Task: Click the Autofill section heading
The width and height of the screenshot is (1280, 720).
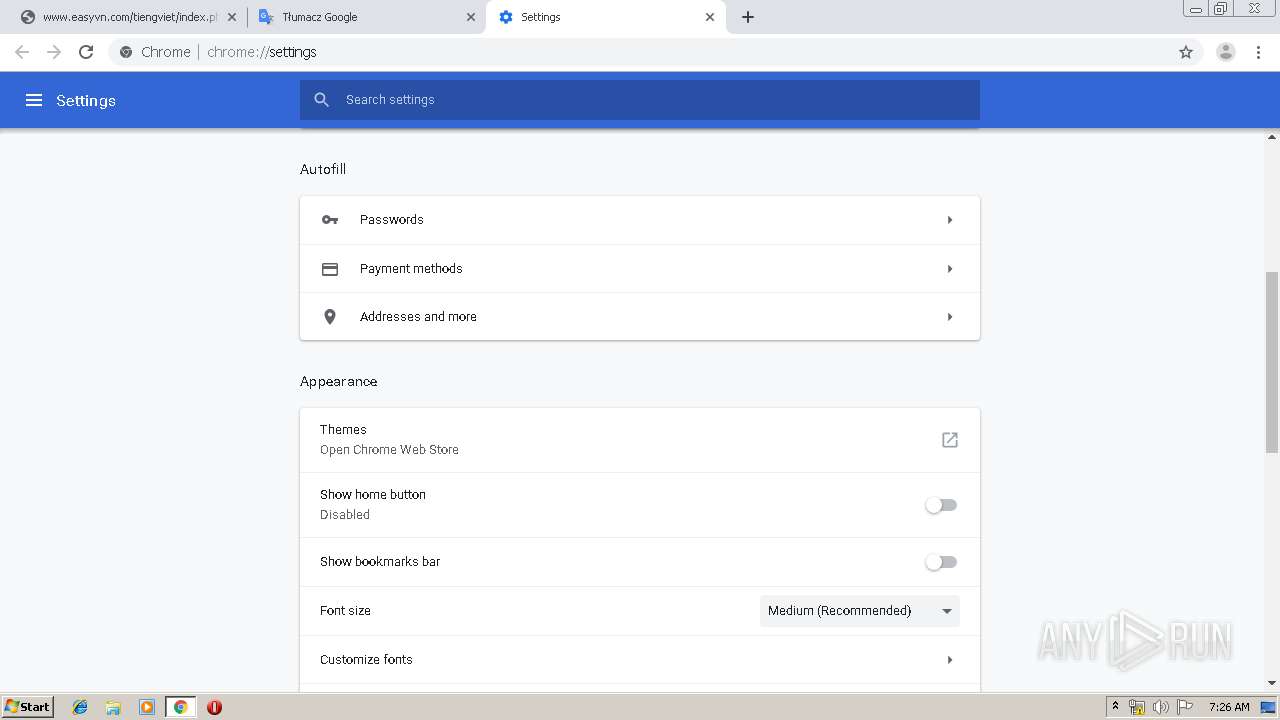Action: click(323, 170)
